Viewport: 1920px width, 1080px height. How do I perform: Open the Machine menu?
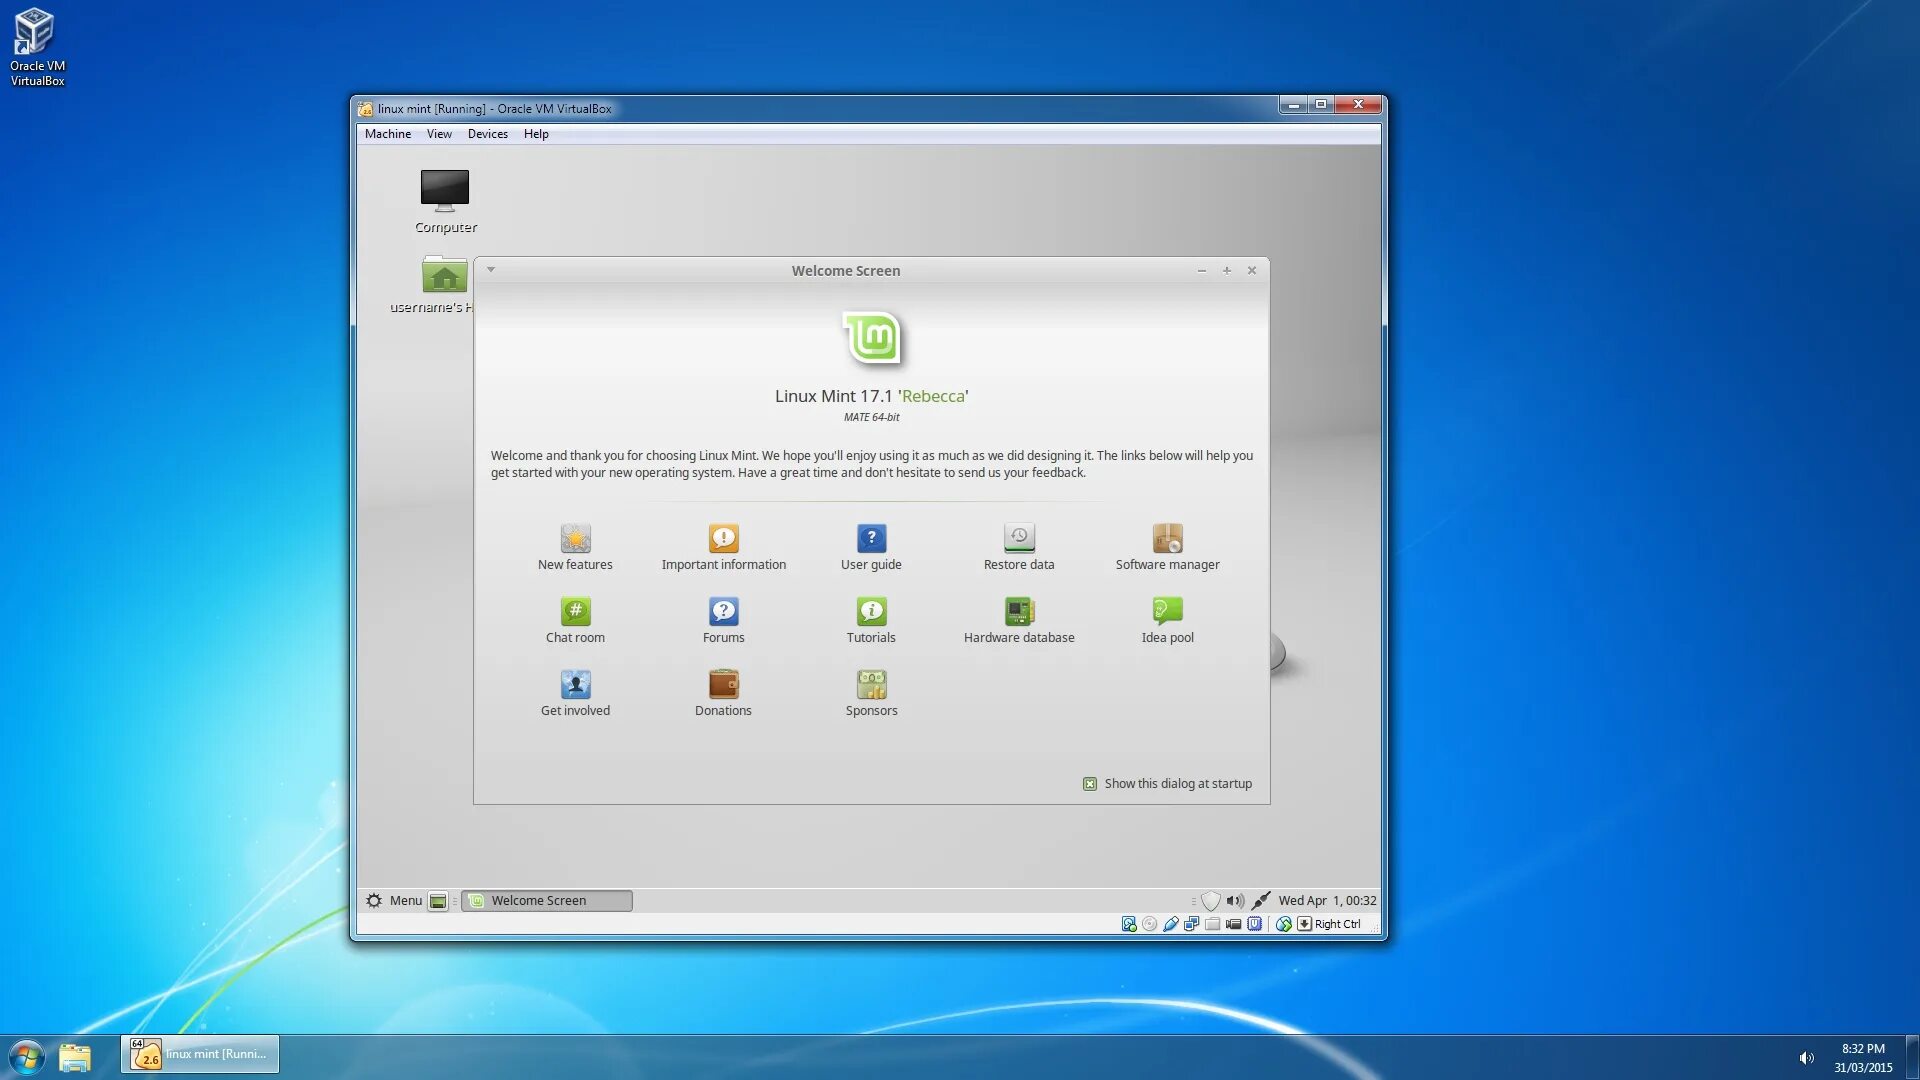point(388,134)
